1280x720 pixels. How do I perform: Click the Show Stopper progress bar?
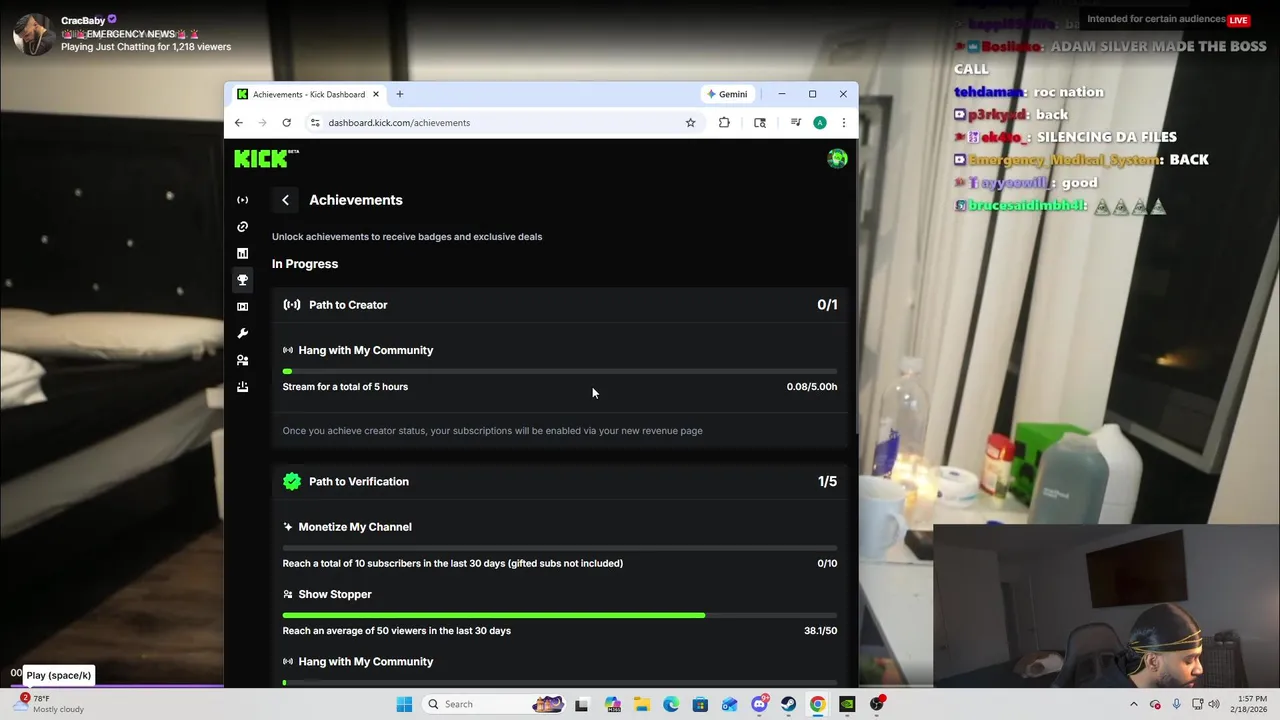click(560, 615)
